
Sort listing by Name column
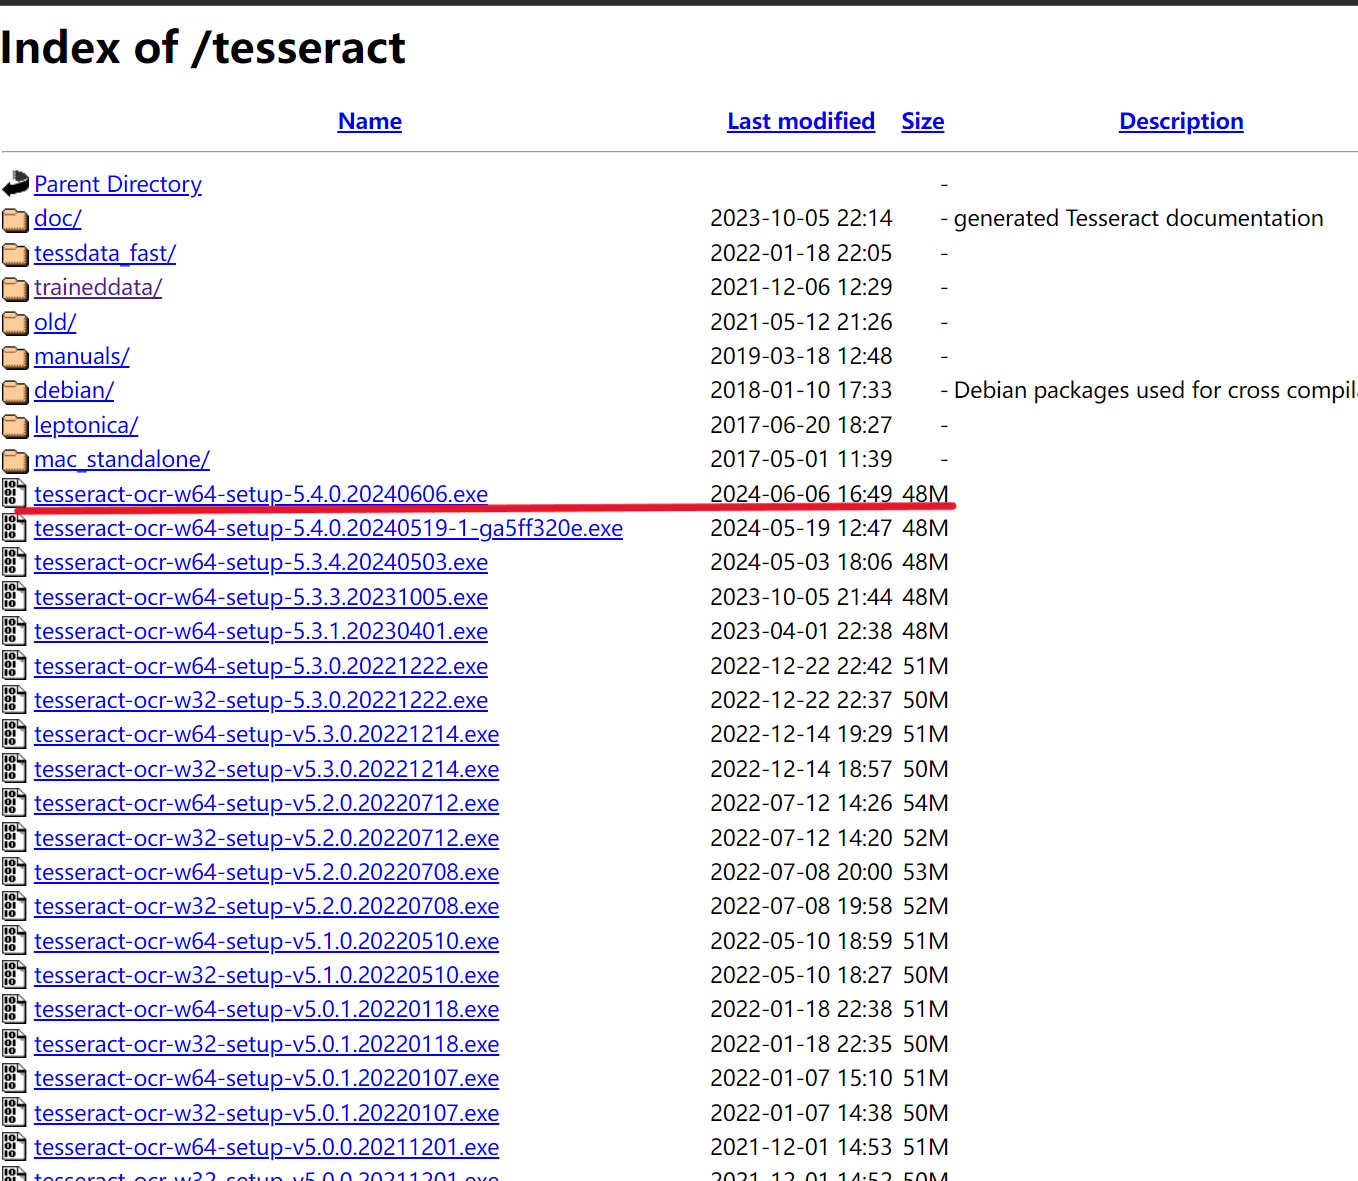pyautogui.click(x=370, y=121)
